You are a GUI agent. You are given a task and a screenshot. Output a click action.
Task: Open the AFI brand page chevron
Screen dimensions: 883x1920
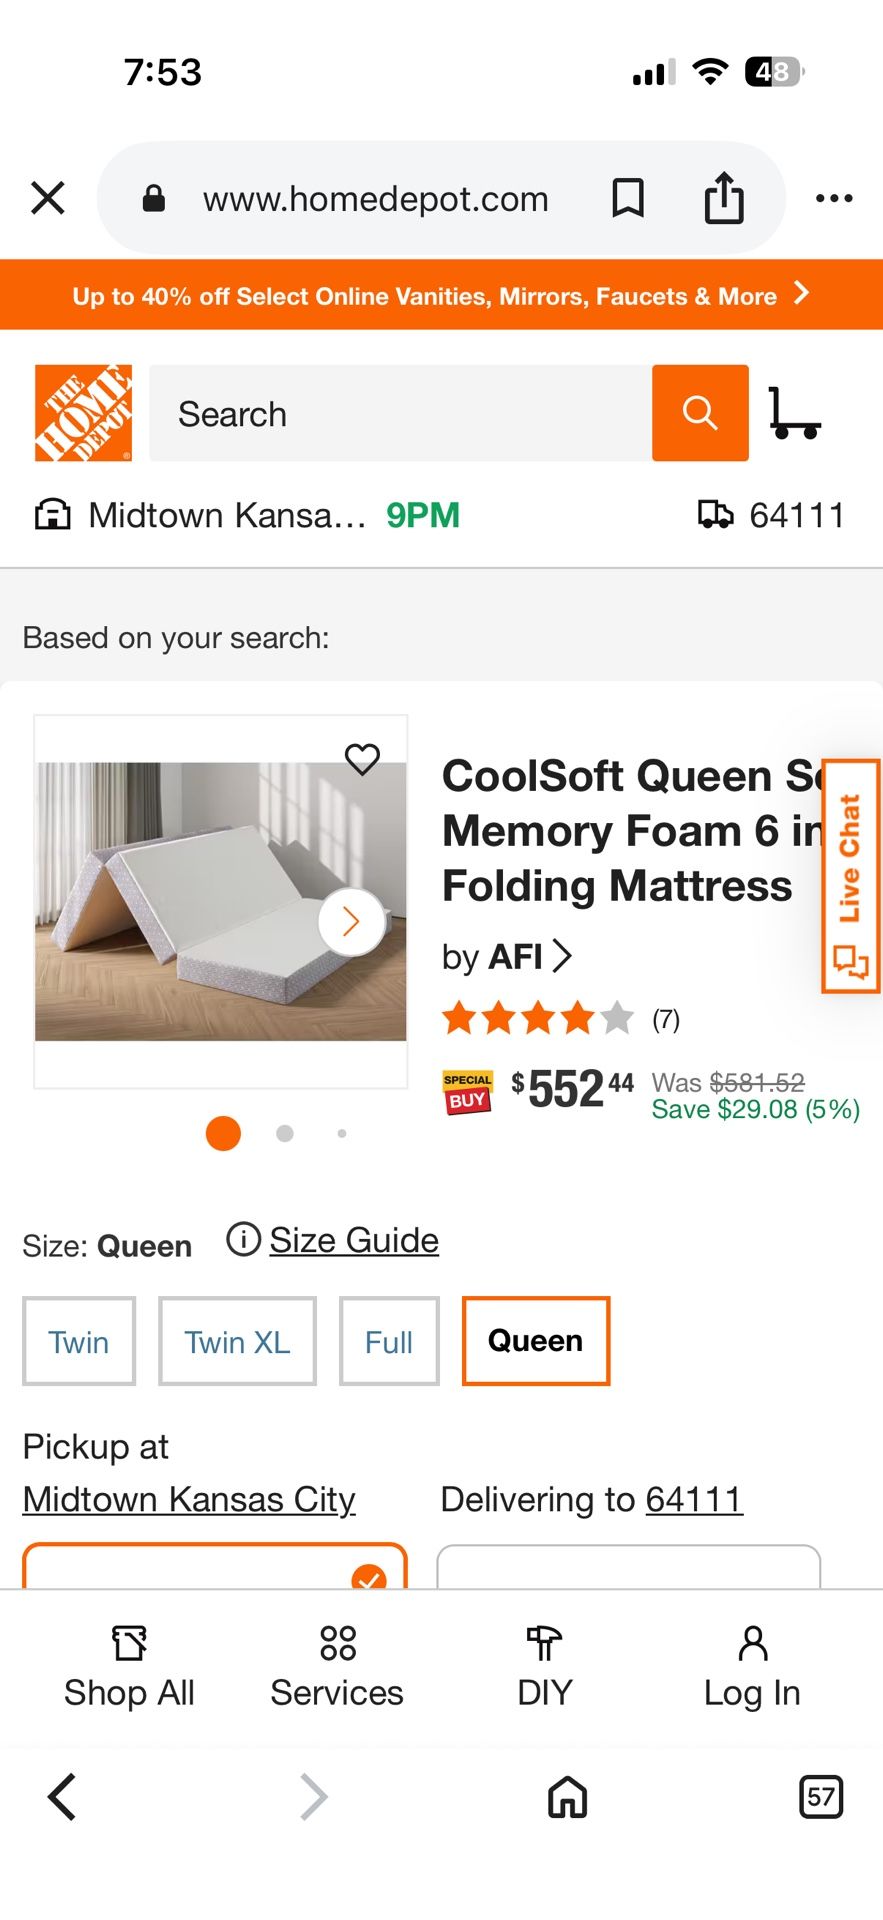pos(565,956)
